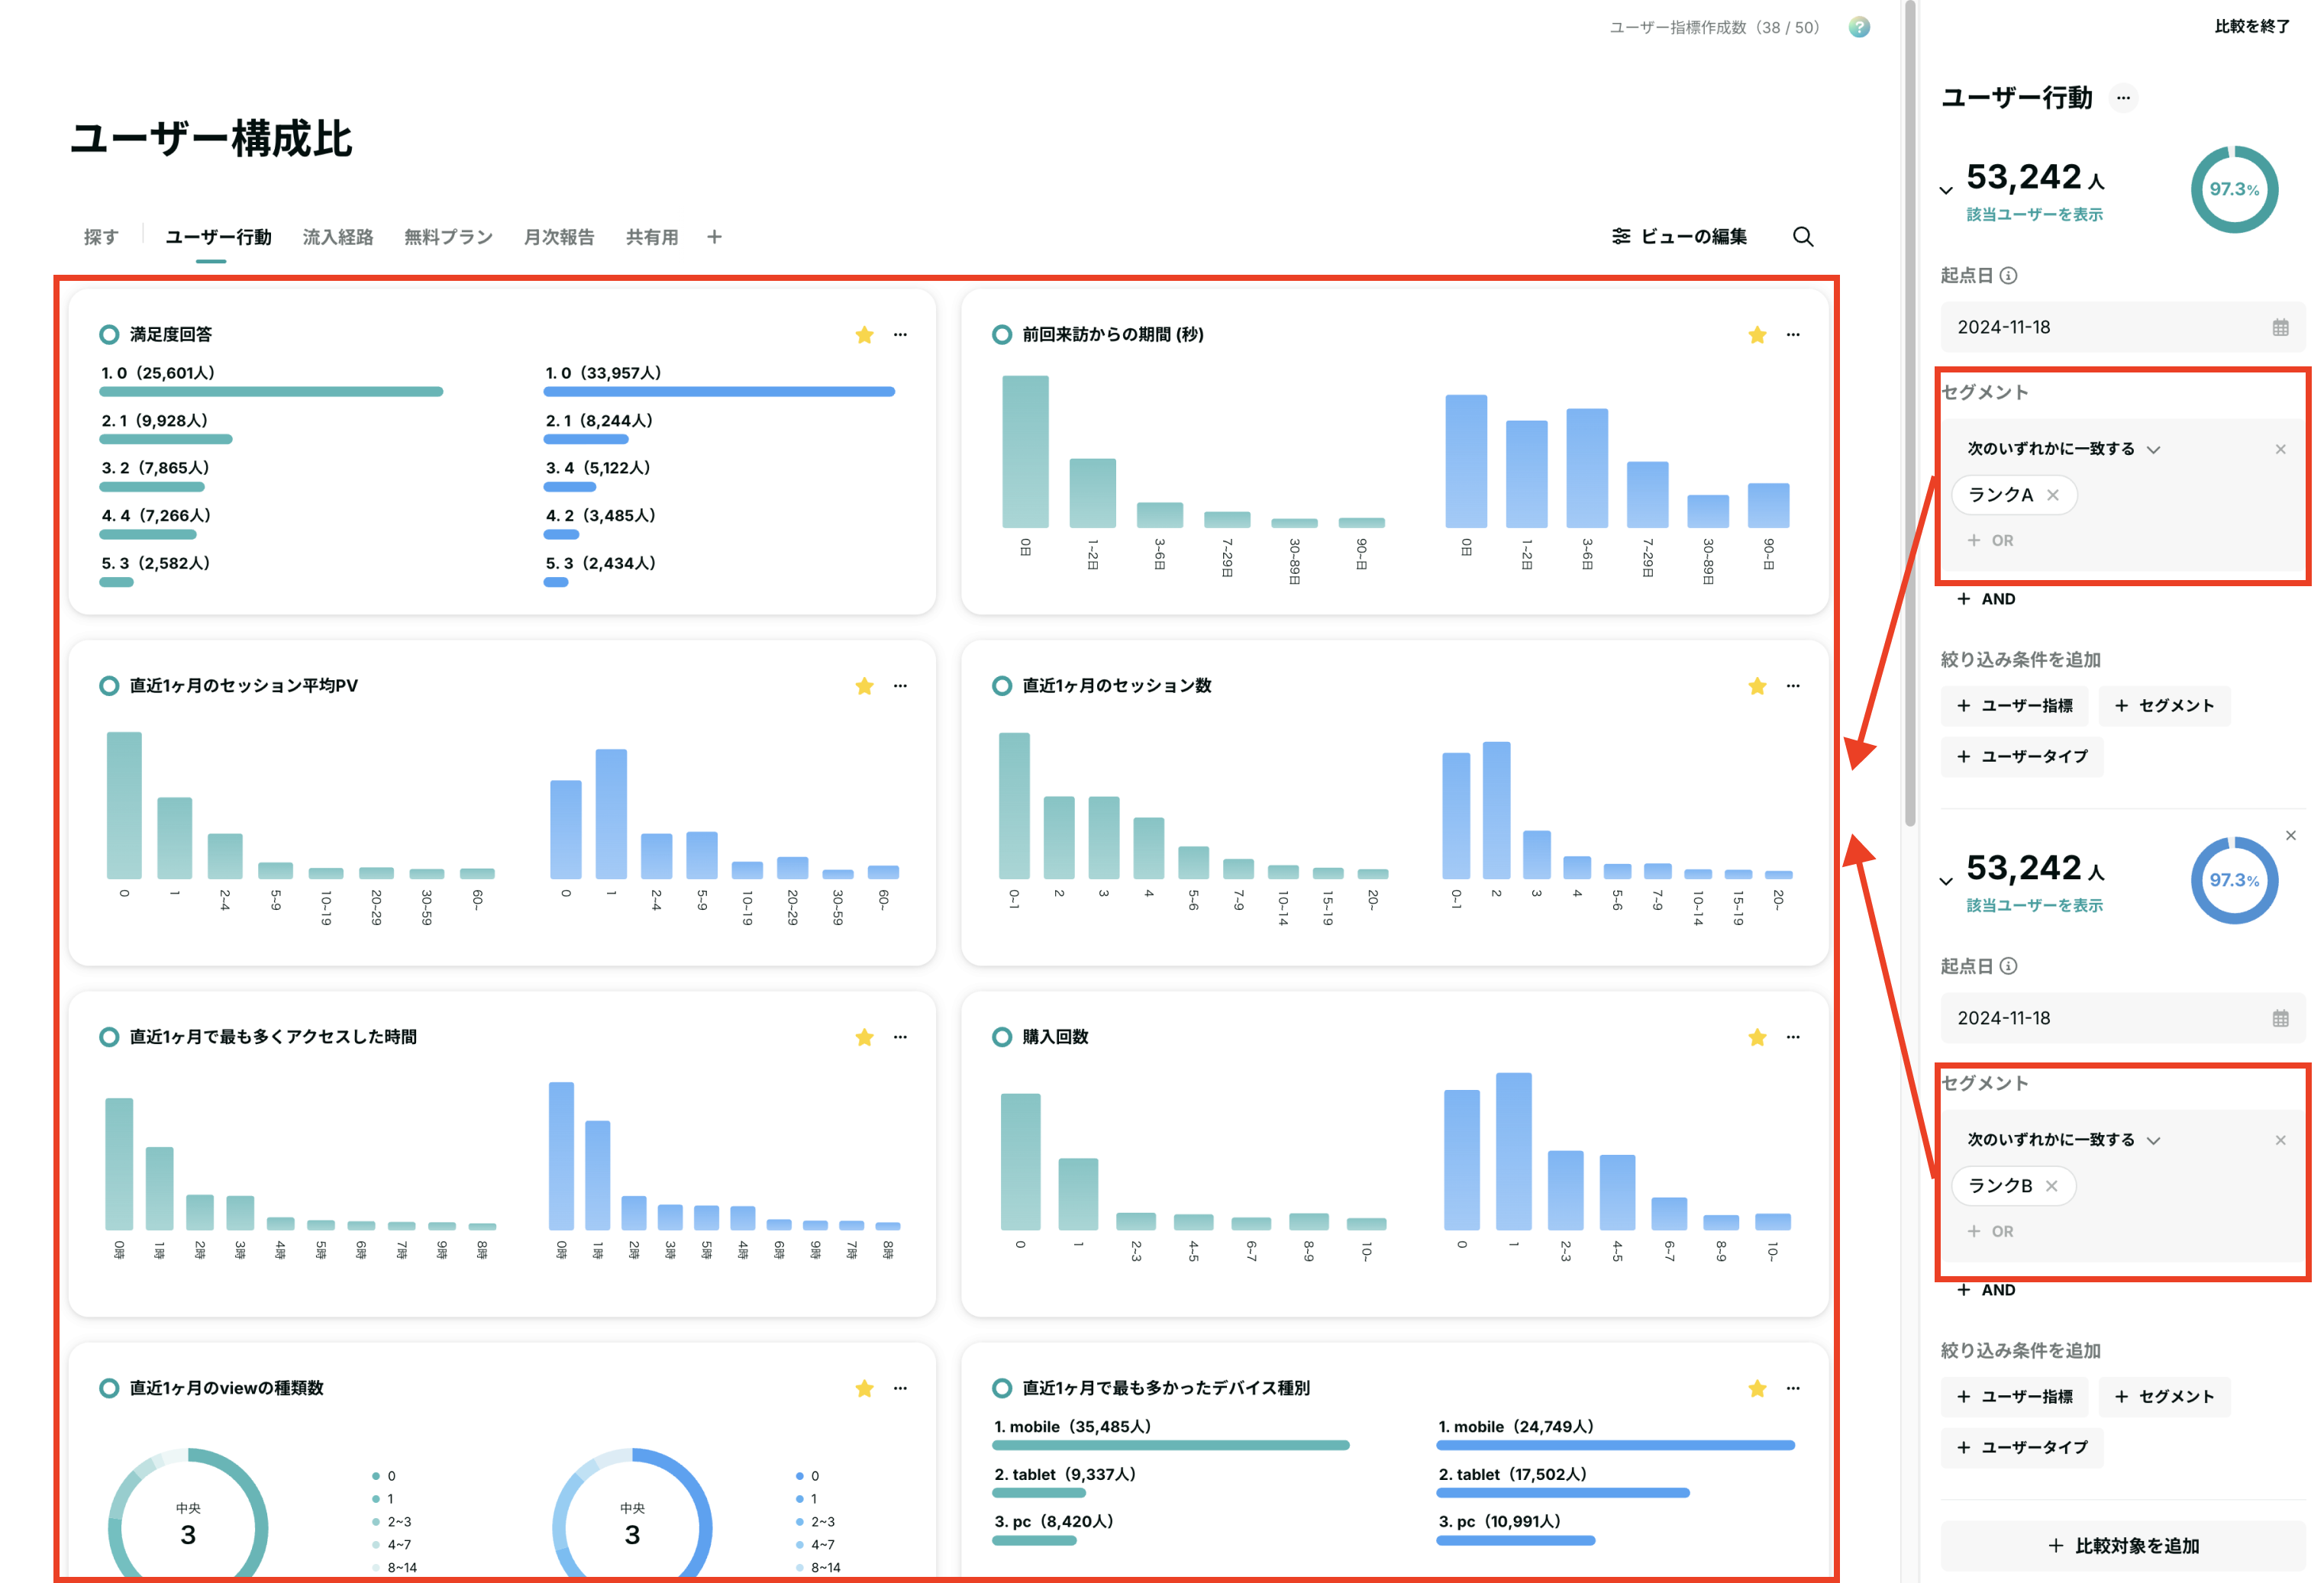Switch to the 探す tab
Screen dimensions: 2324x1583
(x=101, y=237)
